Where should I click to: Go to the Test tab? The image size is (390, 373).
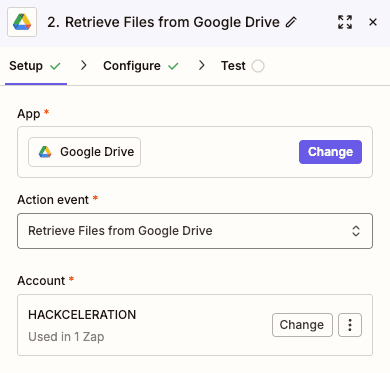coord(242,66)
